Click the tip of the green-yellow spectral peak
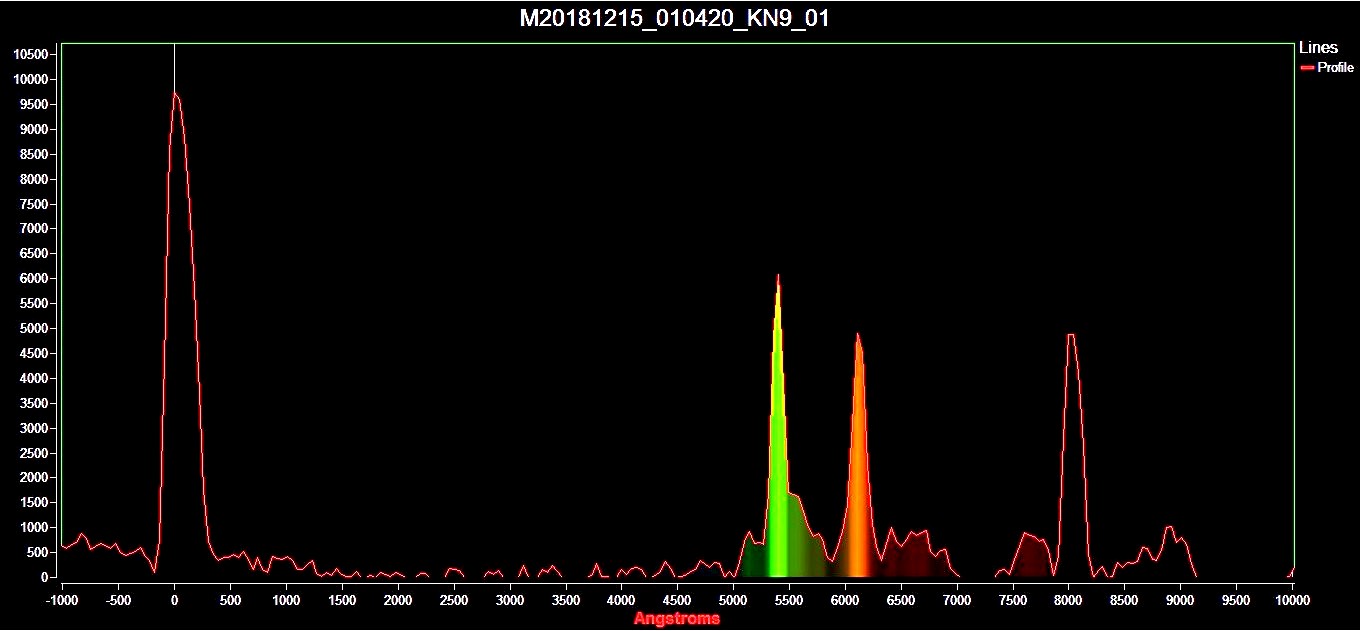This screenshot has height=631, width=1360. [778, 276]
